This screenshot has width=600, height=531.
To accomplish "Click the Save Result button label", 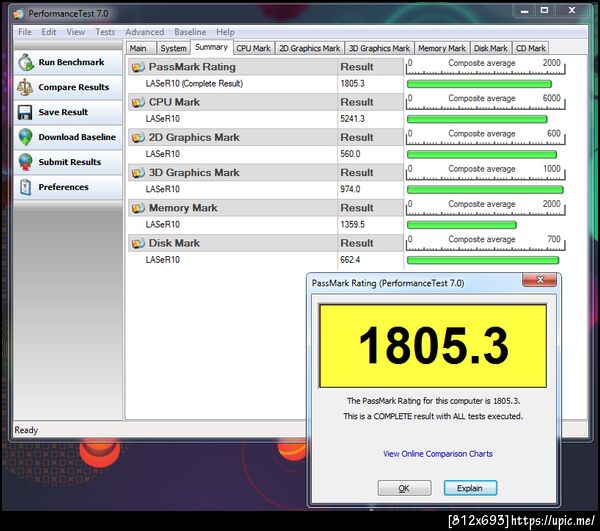I will tap(63, 112).
